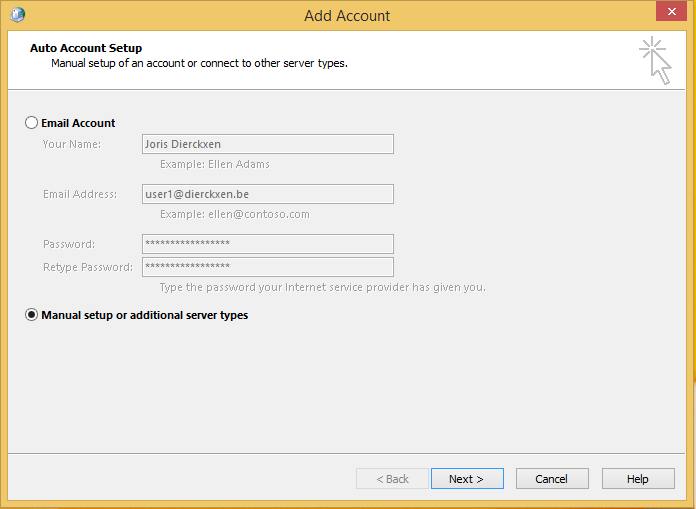Image resolution: width=696 pixels, height=509 pixels.
Task: Click the cursor graphic in the header
Action: tap(655, 60)
